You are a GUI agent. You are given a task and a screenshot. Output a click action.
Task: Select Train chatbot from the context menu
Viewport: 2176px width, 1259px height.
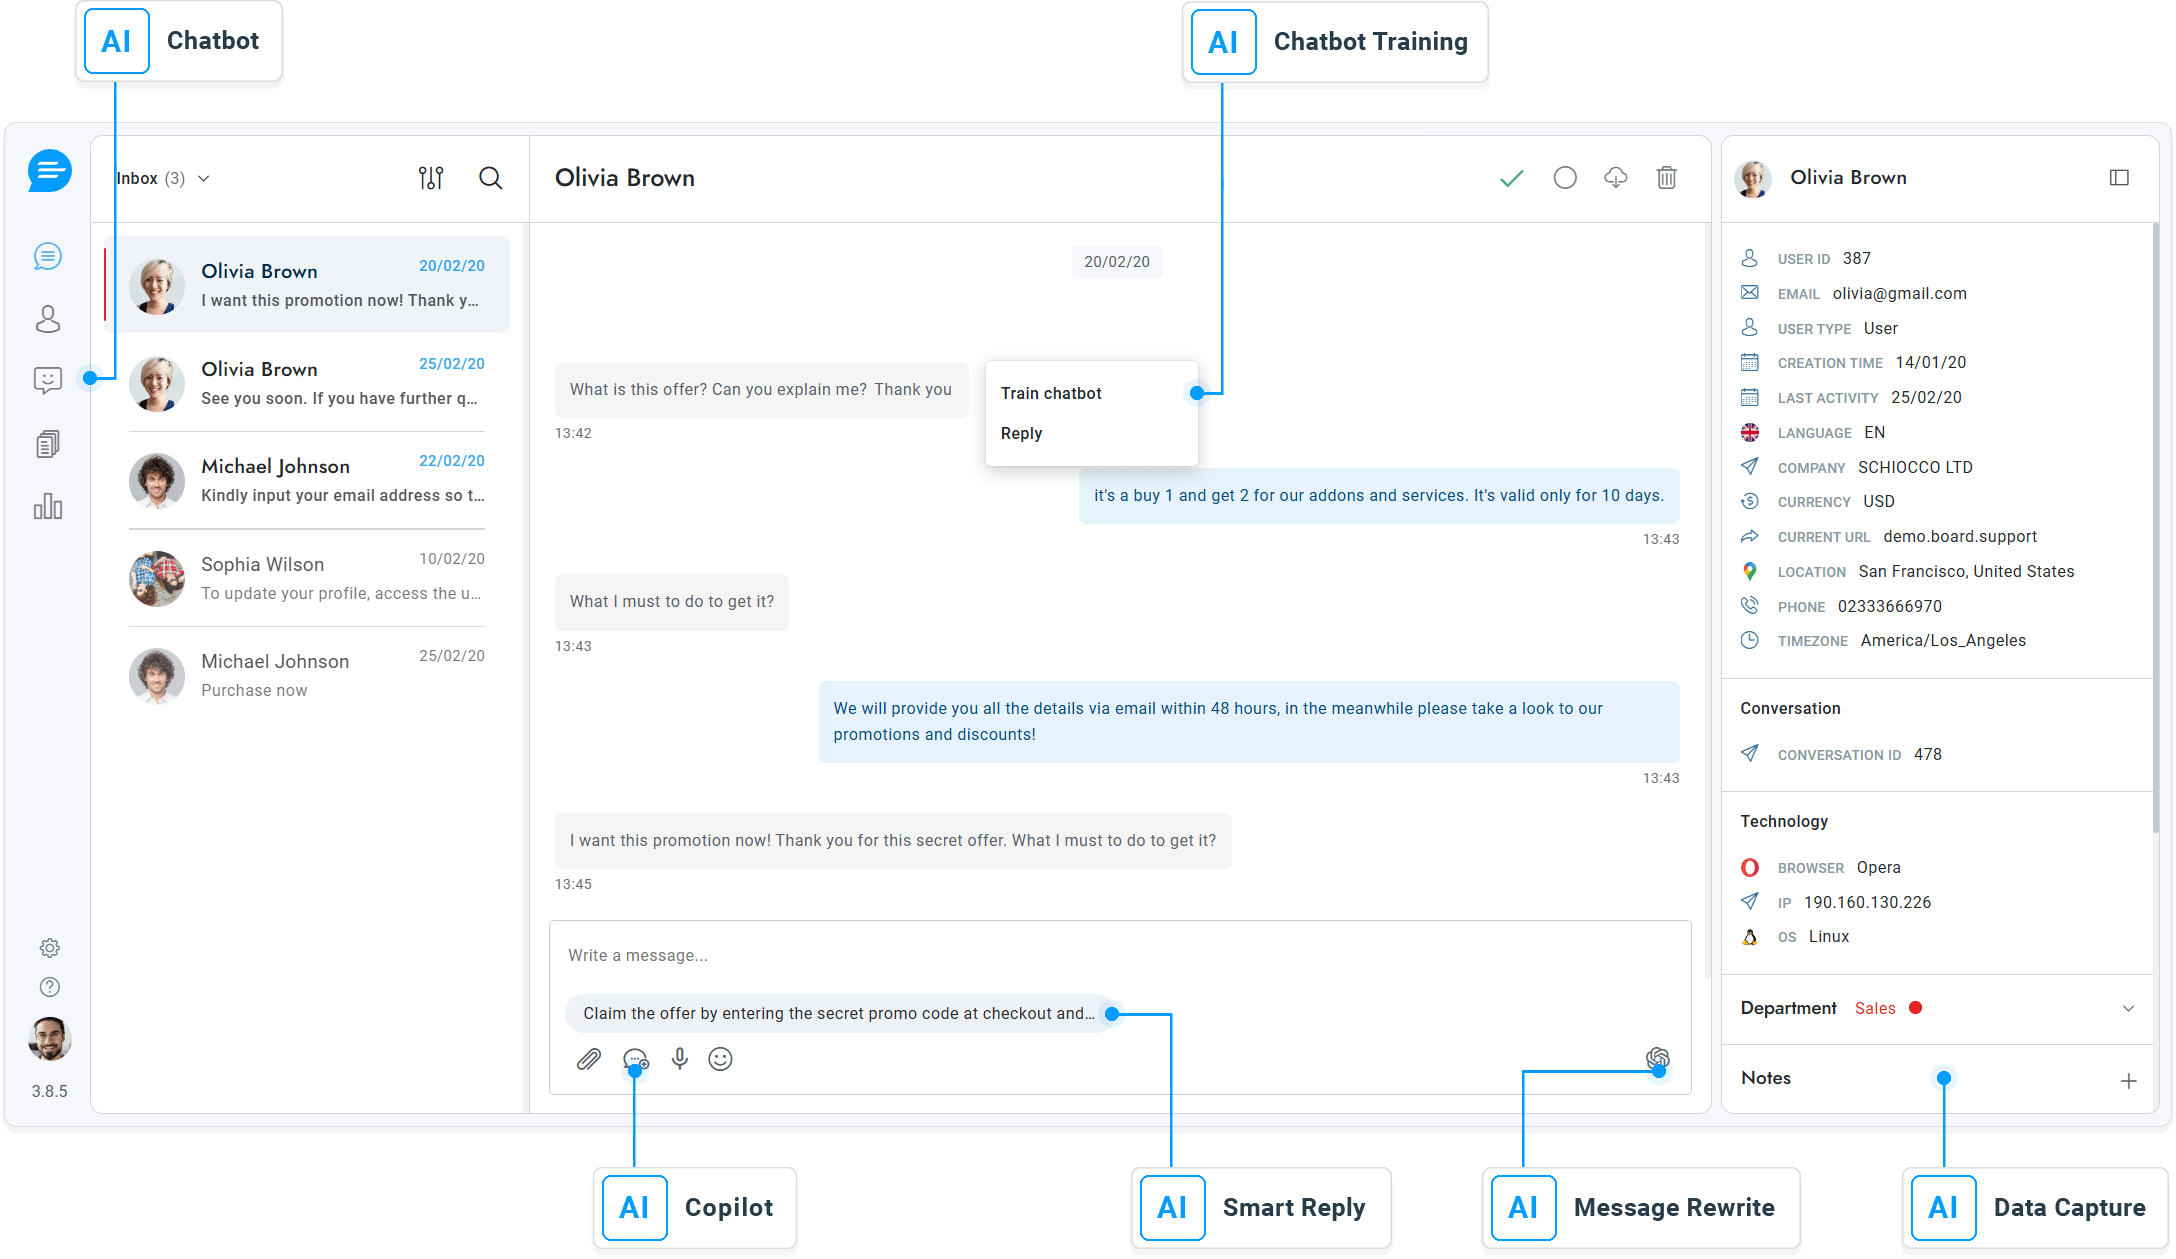[1050, 393]
